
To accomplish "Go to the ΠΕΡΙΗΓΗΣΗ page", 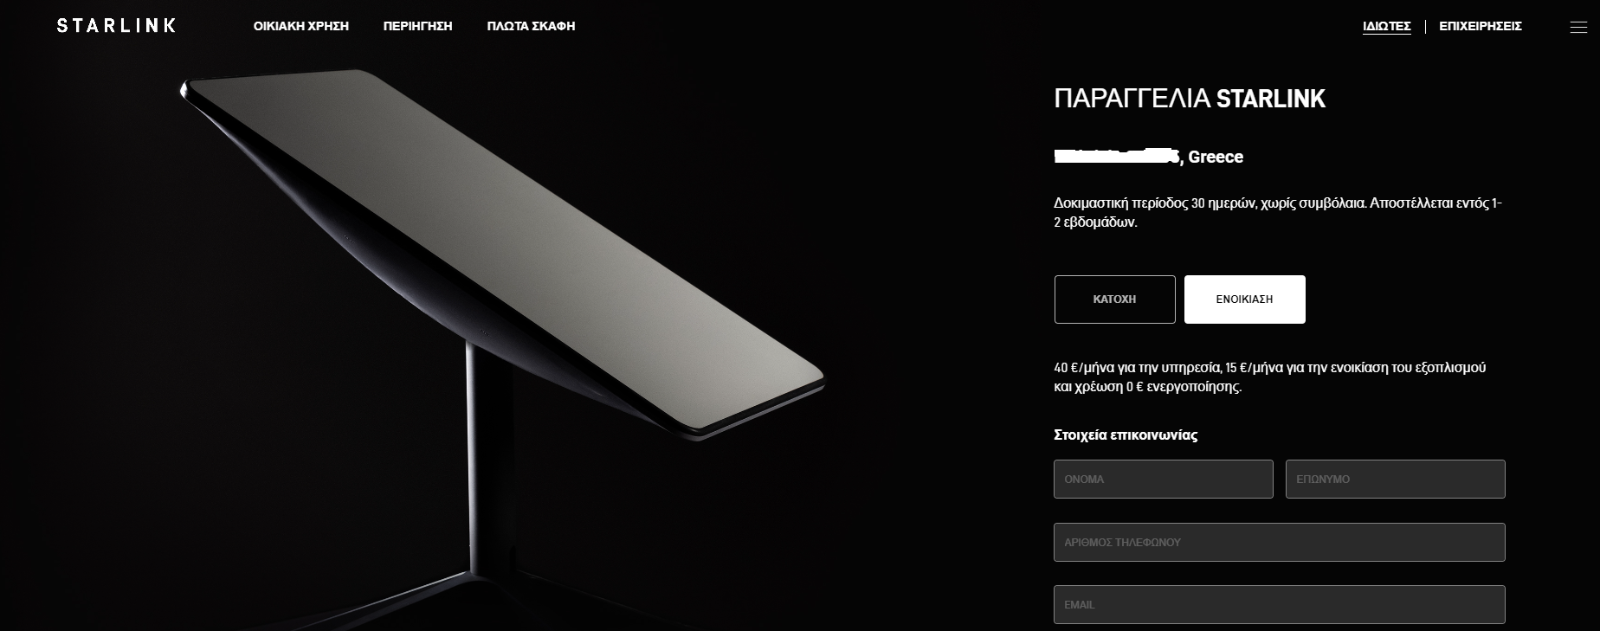I will (x=418, y=26).
